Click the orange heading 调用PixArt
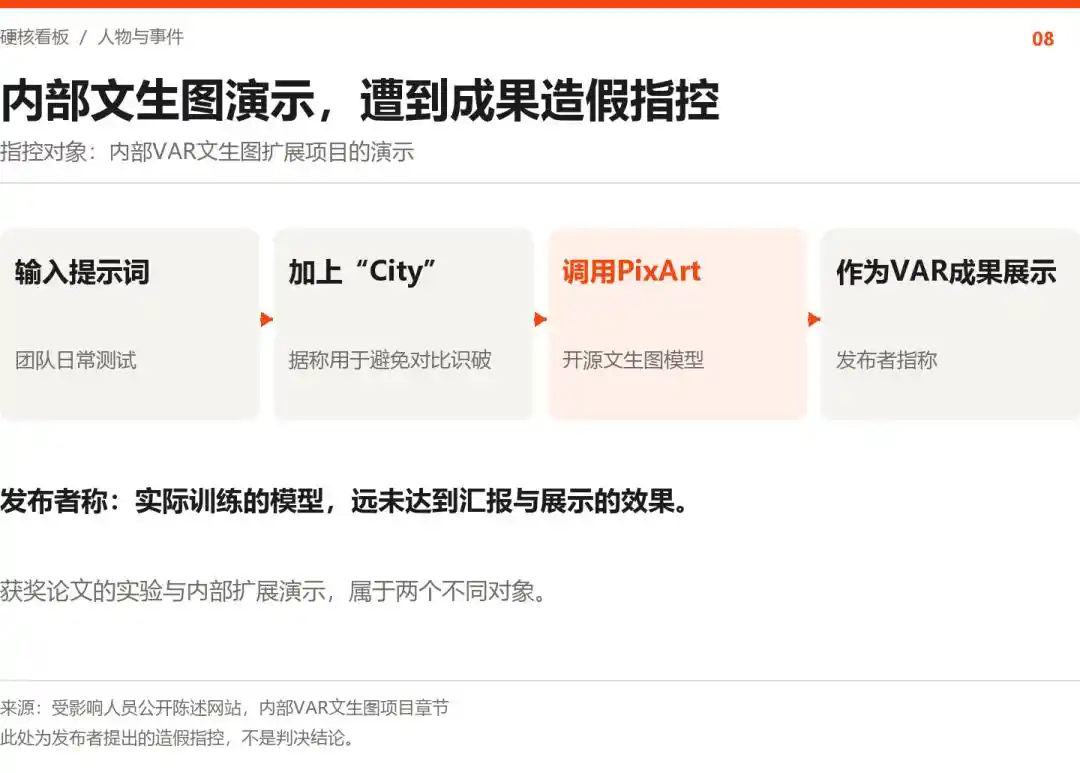1080x773 pixels. [x=632, y=271]
